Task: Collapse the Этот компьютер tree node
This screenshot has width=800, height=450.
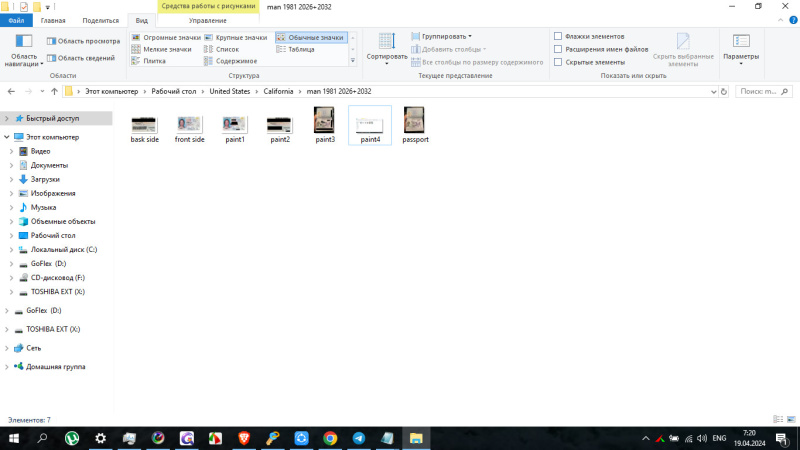Action: click(x=6, y=137)
